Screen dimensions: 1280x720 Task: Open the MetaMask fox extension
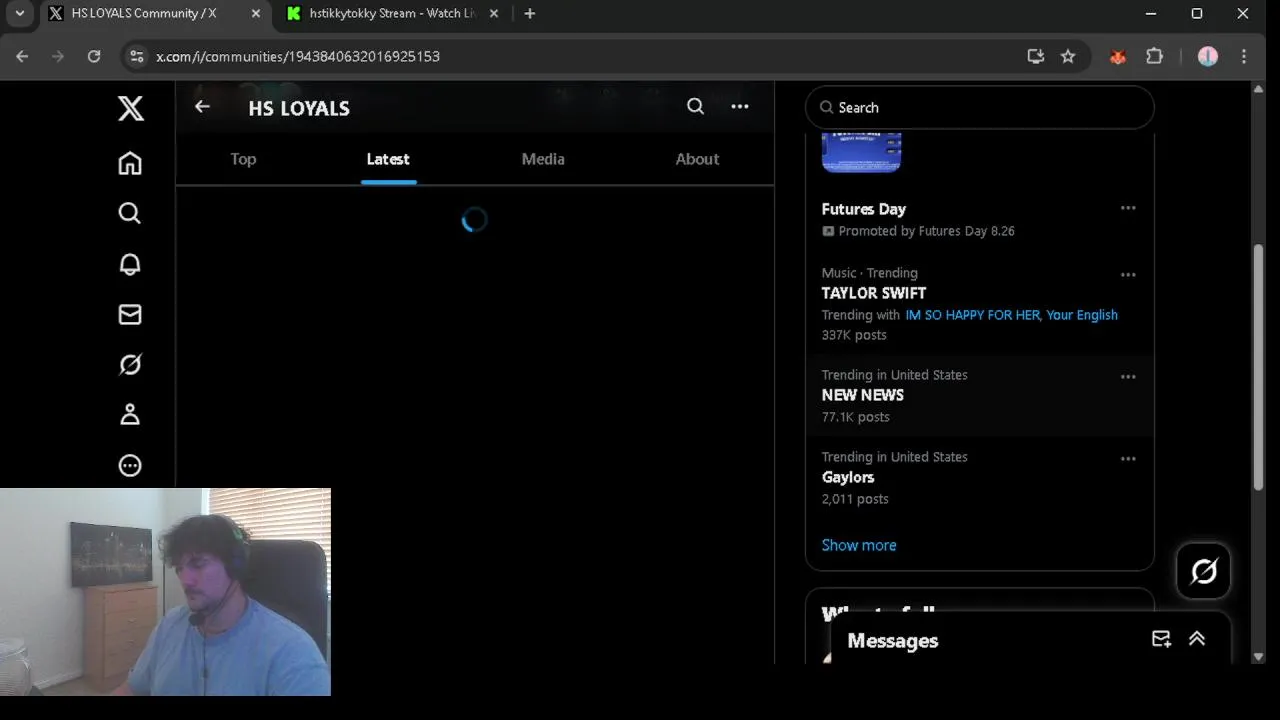[1118, 56]
